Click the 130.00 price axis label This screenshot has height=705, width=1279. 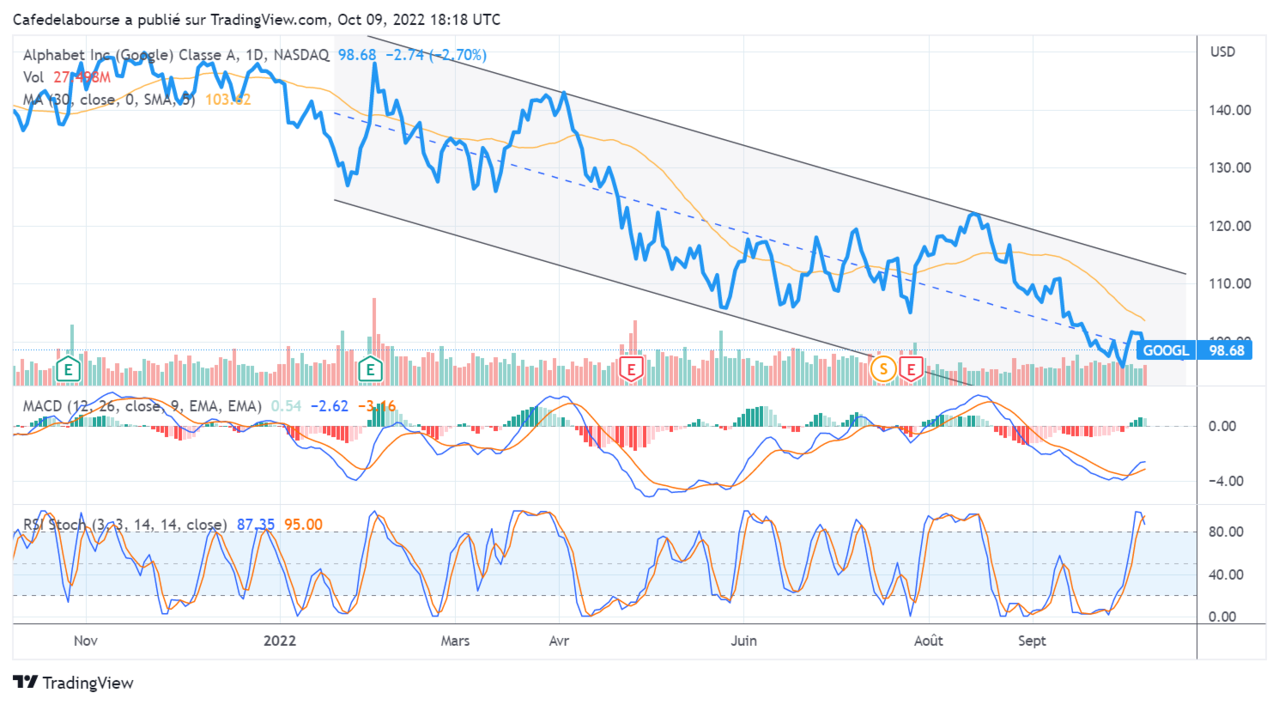click(x=1229, y=168)
